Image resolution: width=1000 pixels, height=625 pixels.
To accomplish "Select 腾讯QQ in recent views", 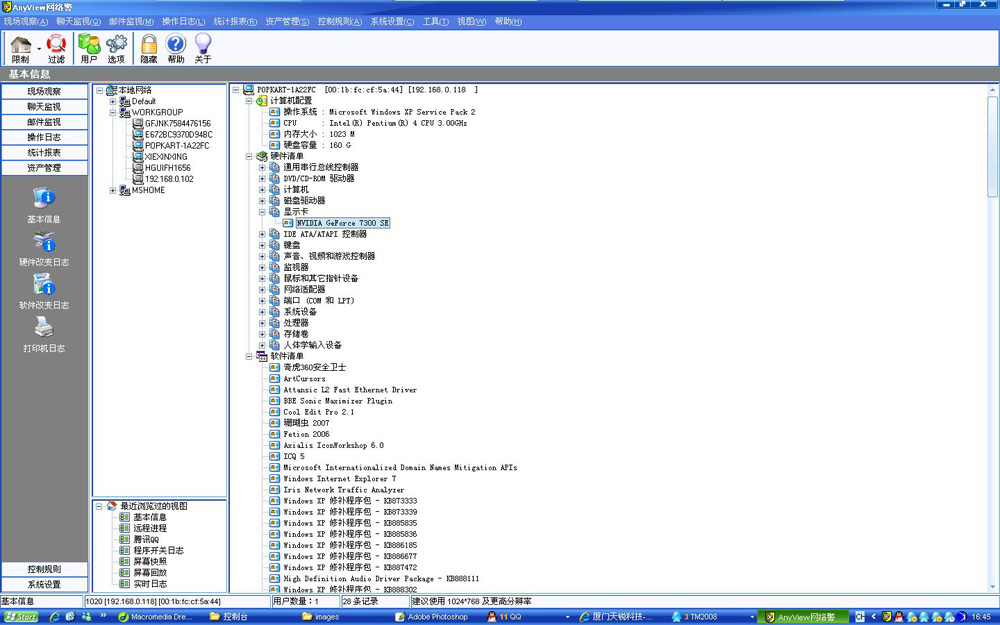I will [x=146, y=540].
